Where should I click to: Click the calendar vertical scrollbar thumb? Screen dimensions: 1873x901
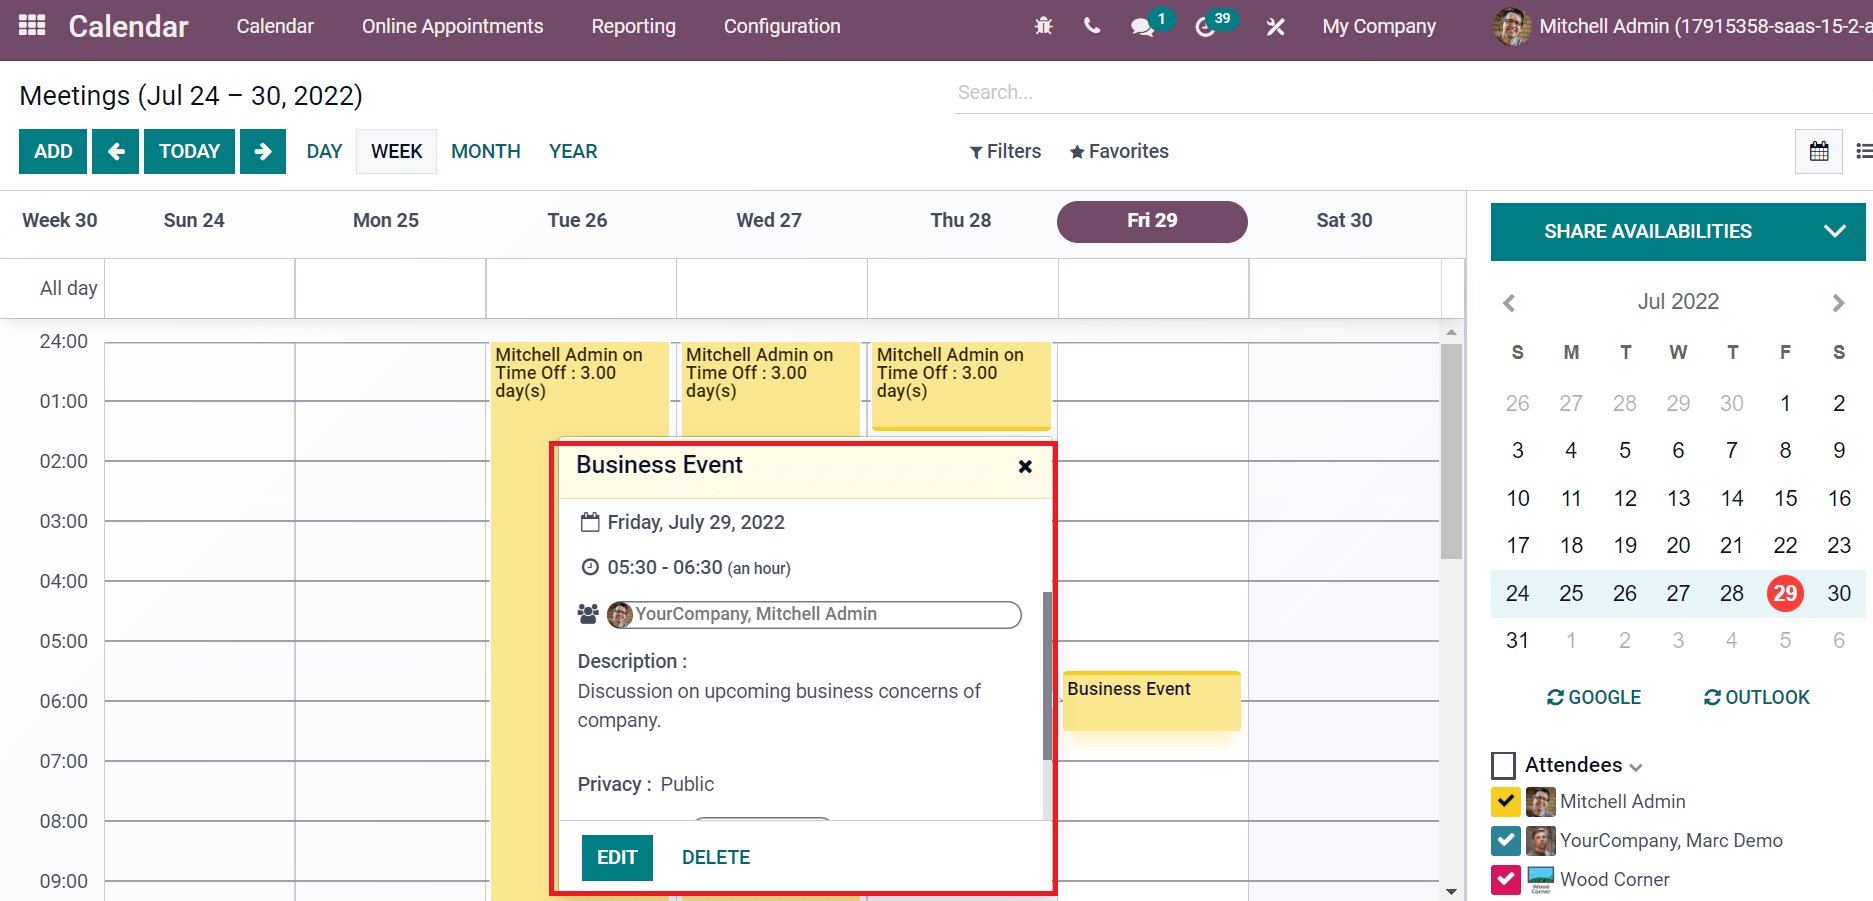click(x=1451, y=450)
